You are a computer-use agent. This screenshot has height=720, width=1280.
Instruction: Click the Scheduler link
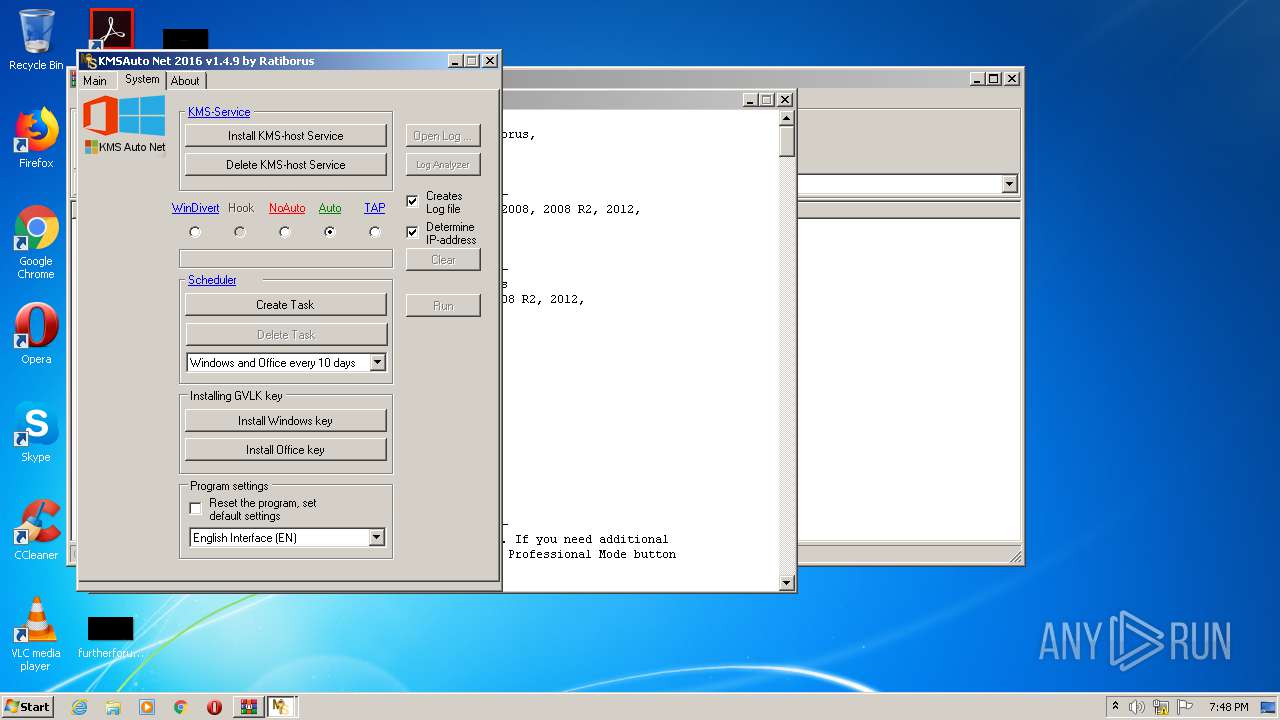pyautogui.click(x=212, y=280)
